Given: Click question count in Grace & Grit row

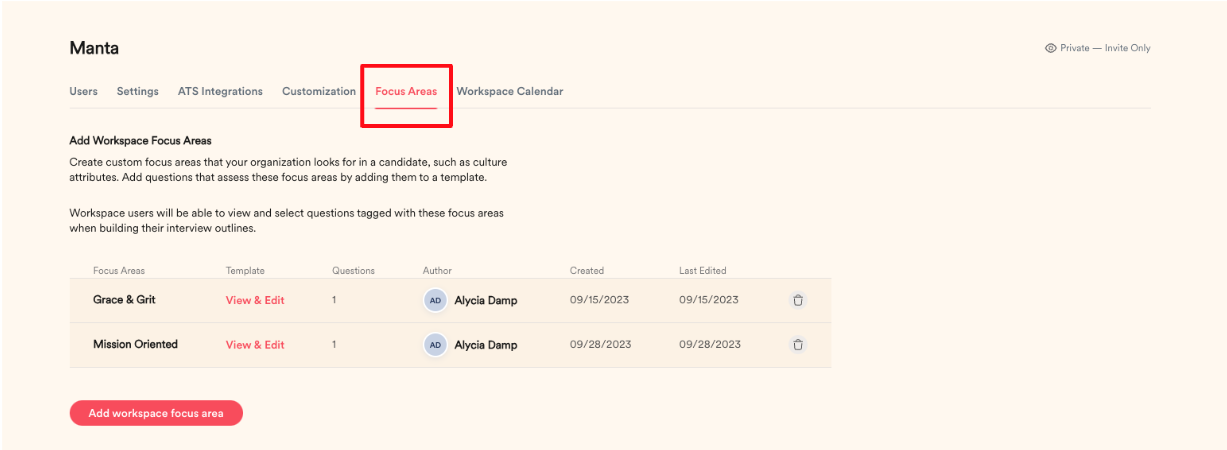Looking at the screenshot, I should pyautogui.click(x=334, y=300).
